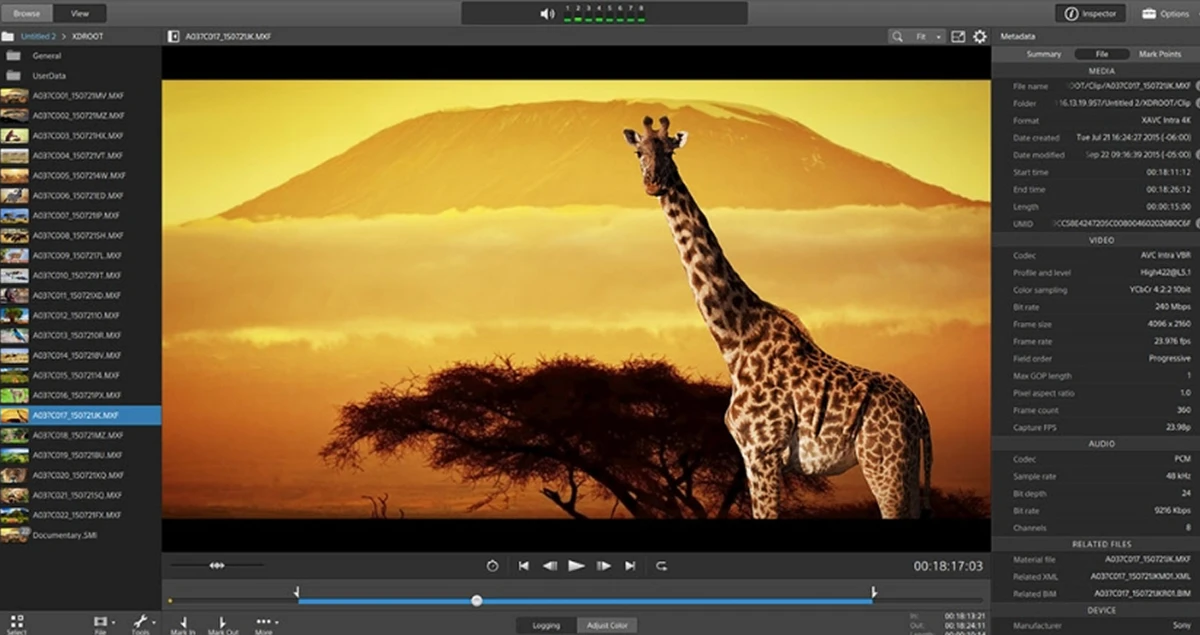Viewport: 1200px width, 635px height.
Task: Mute audio with the speaker icon
Action: (x=547, y=14)
